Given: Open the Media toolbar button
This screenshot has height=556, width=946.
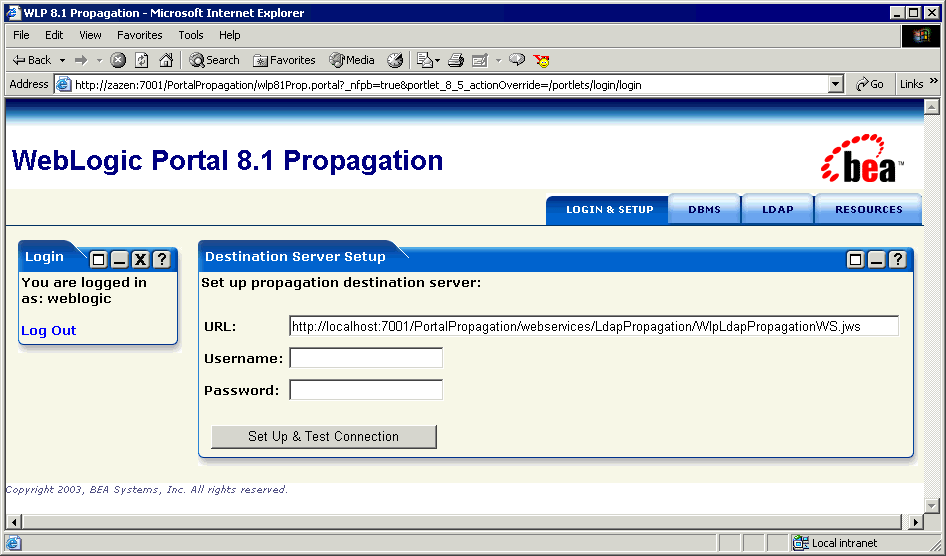Looking at the screenshot, I should tap(352, 60).
